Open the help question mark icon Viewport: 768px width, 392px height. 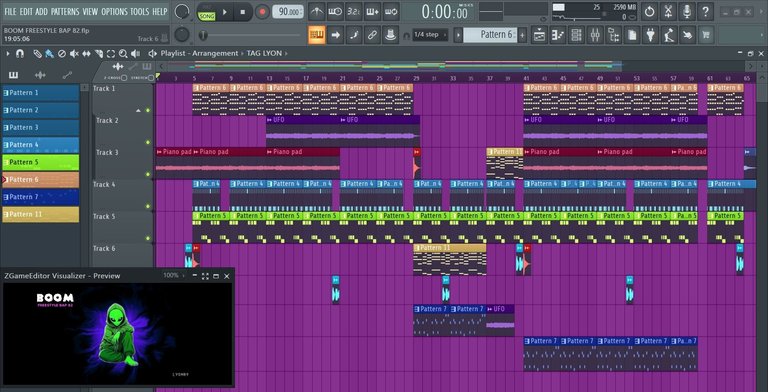(705, 11)
